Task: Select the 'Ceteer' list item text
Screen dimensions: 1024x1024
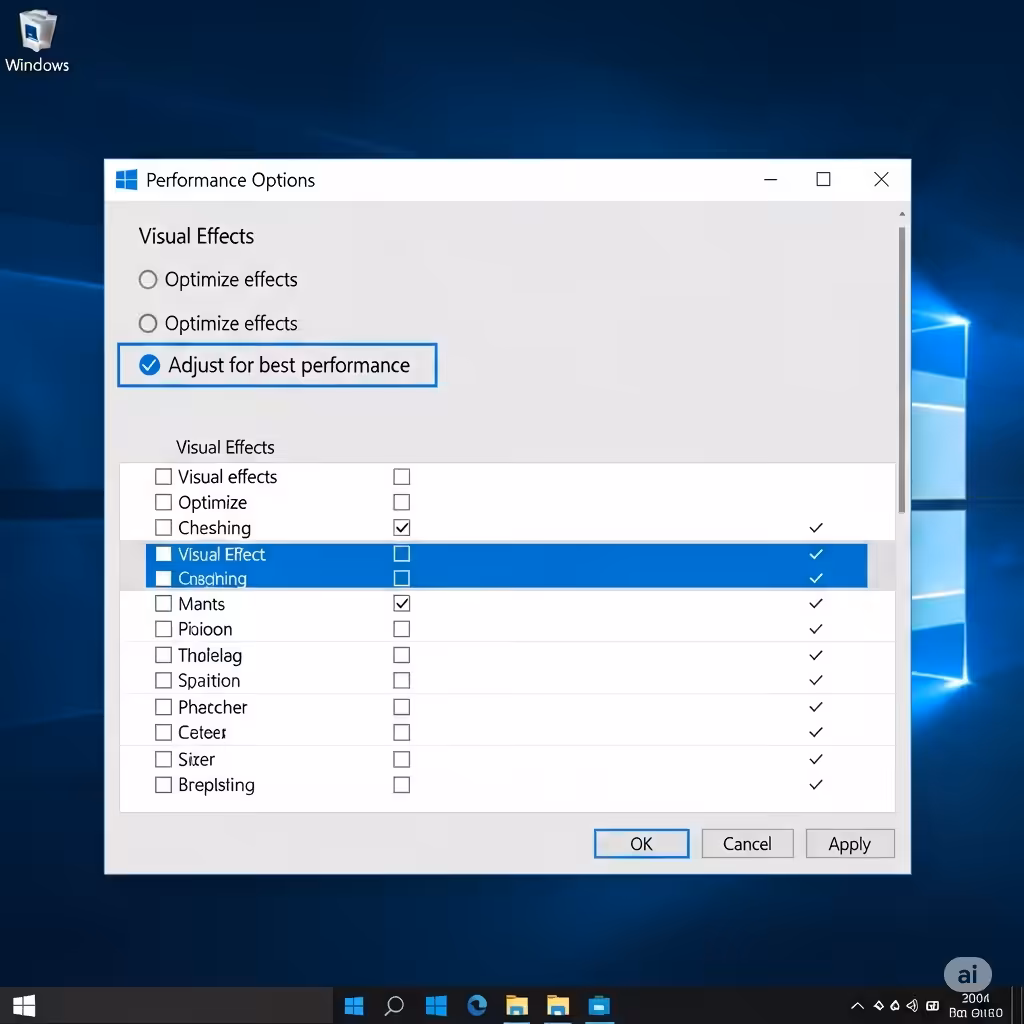Action: [202, 733]
